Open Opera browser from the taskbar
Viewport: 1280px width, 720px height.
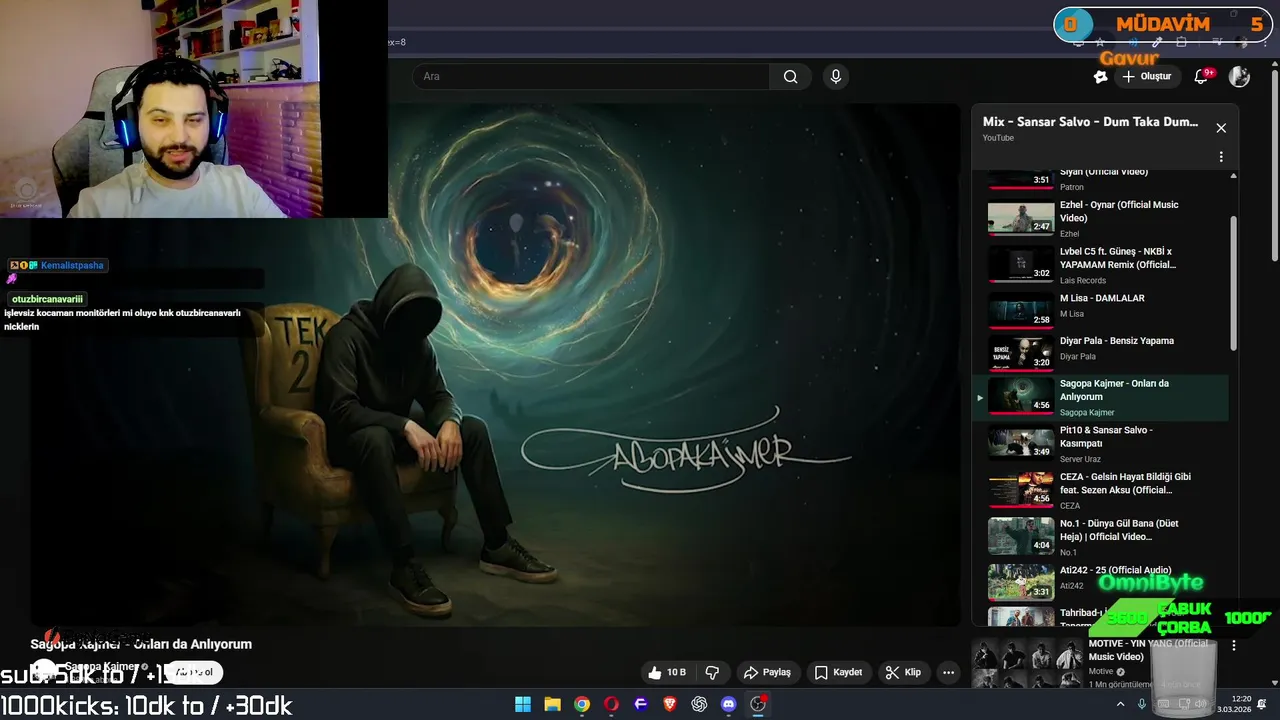pos(611,704)
